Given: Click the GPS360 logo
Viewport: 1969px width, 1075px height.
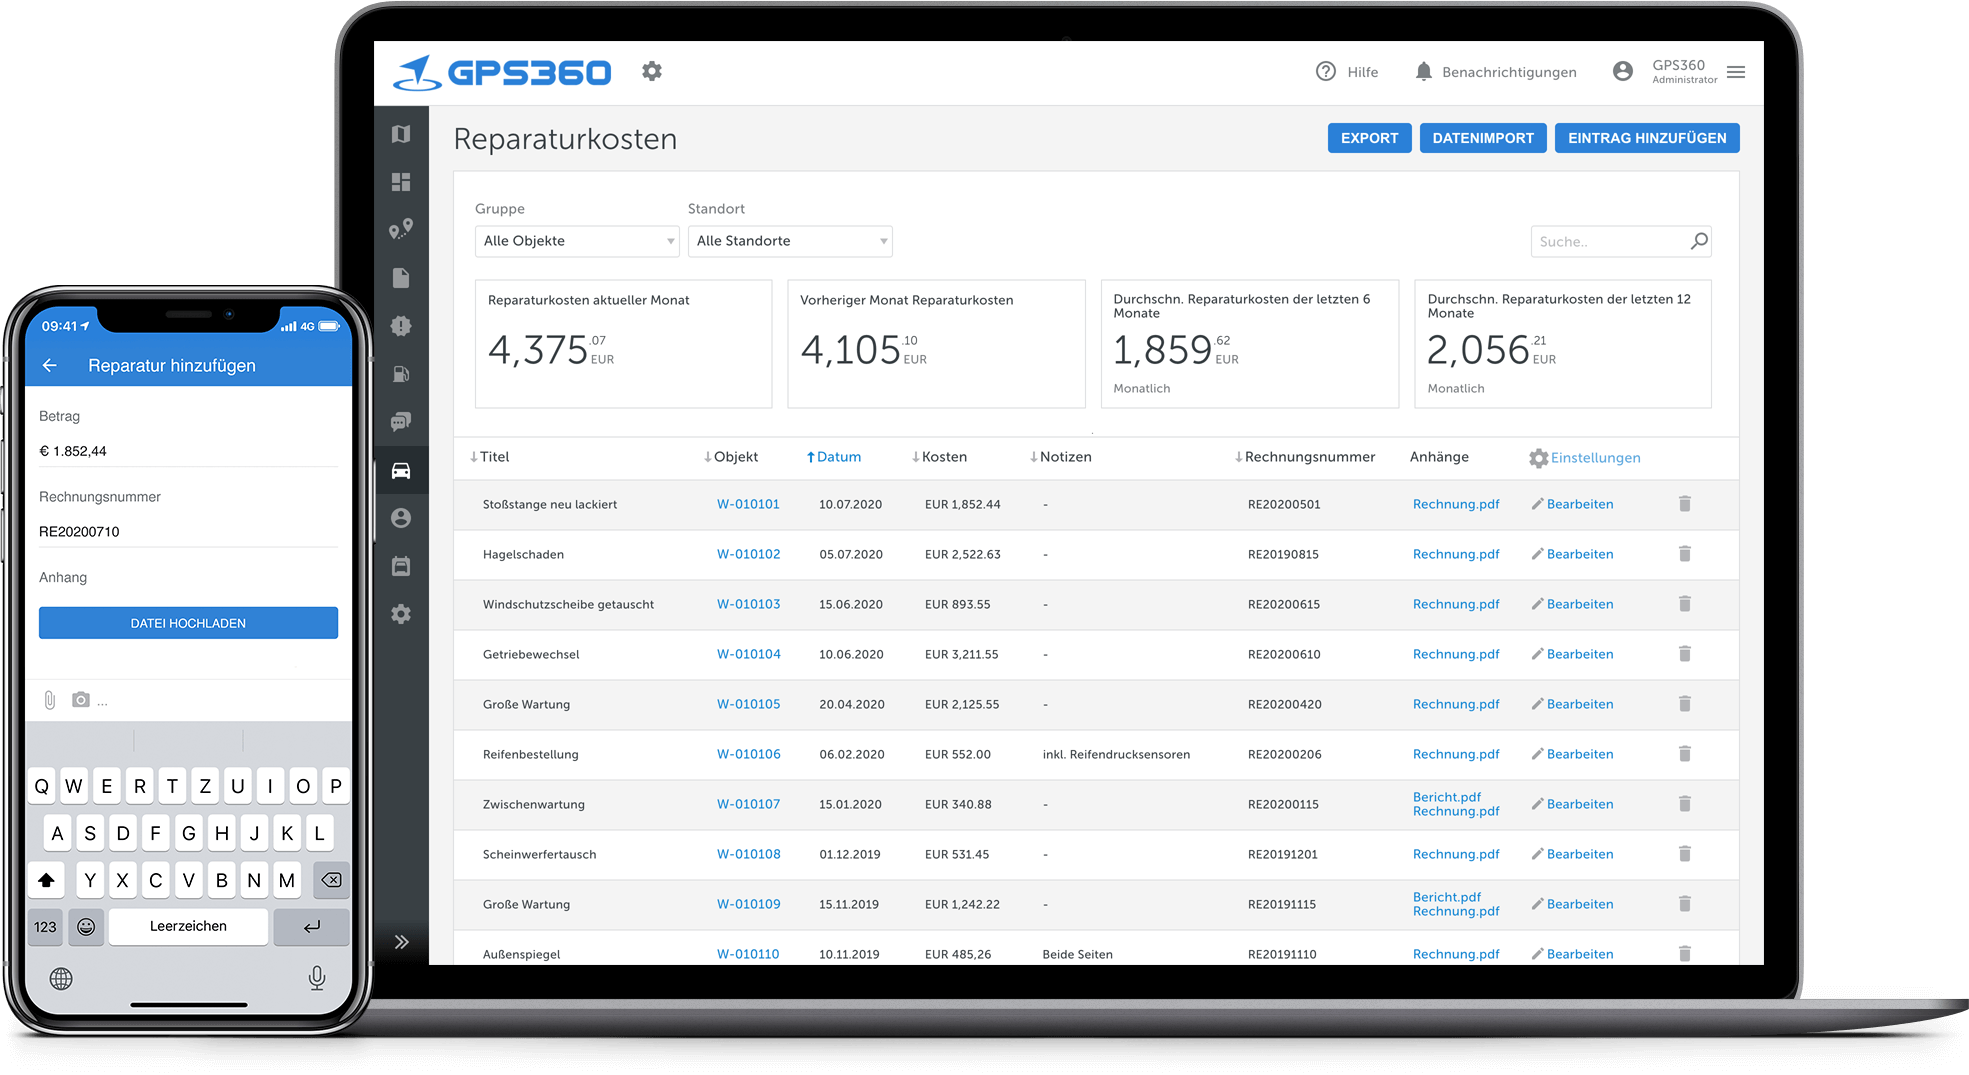Looking at the screenshot, I should click(x=502, y=72).
